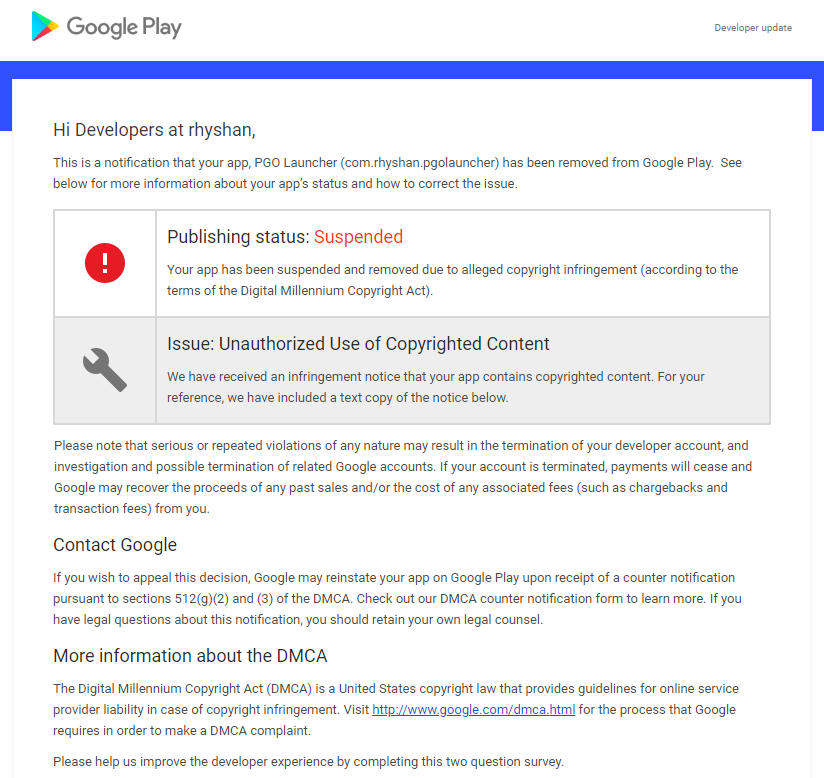Click the 'Developer update' header label

753,28
